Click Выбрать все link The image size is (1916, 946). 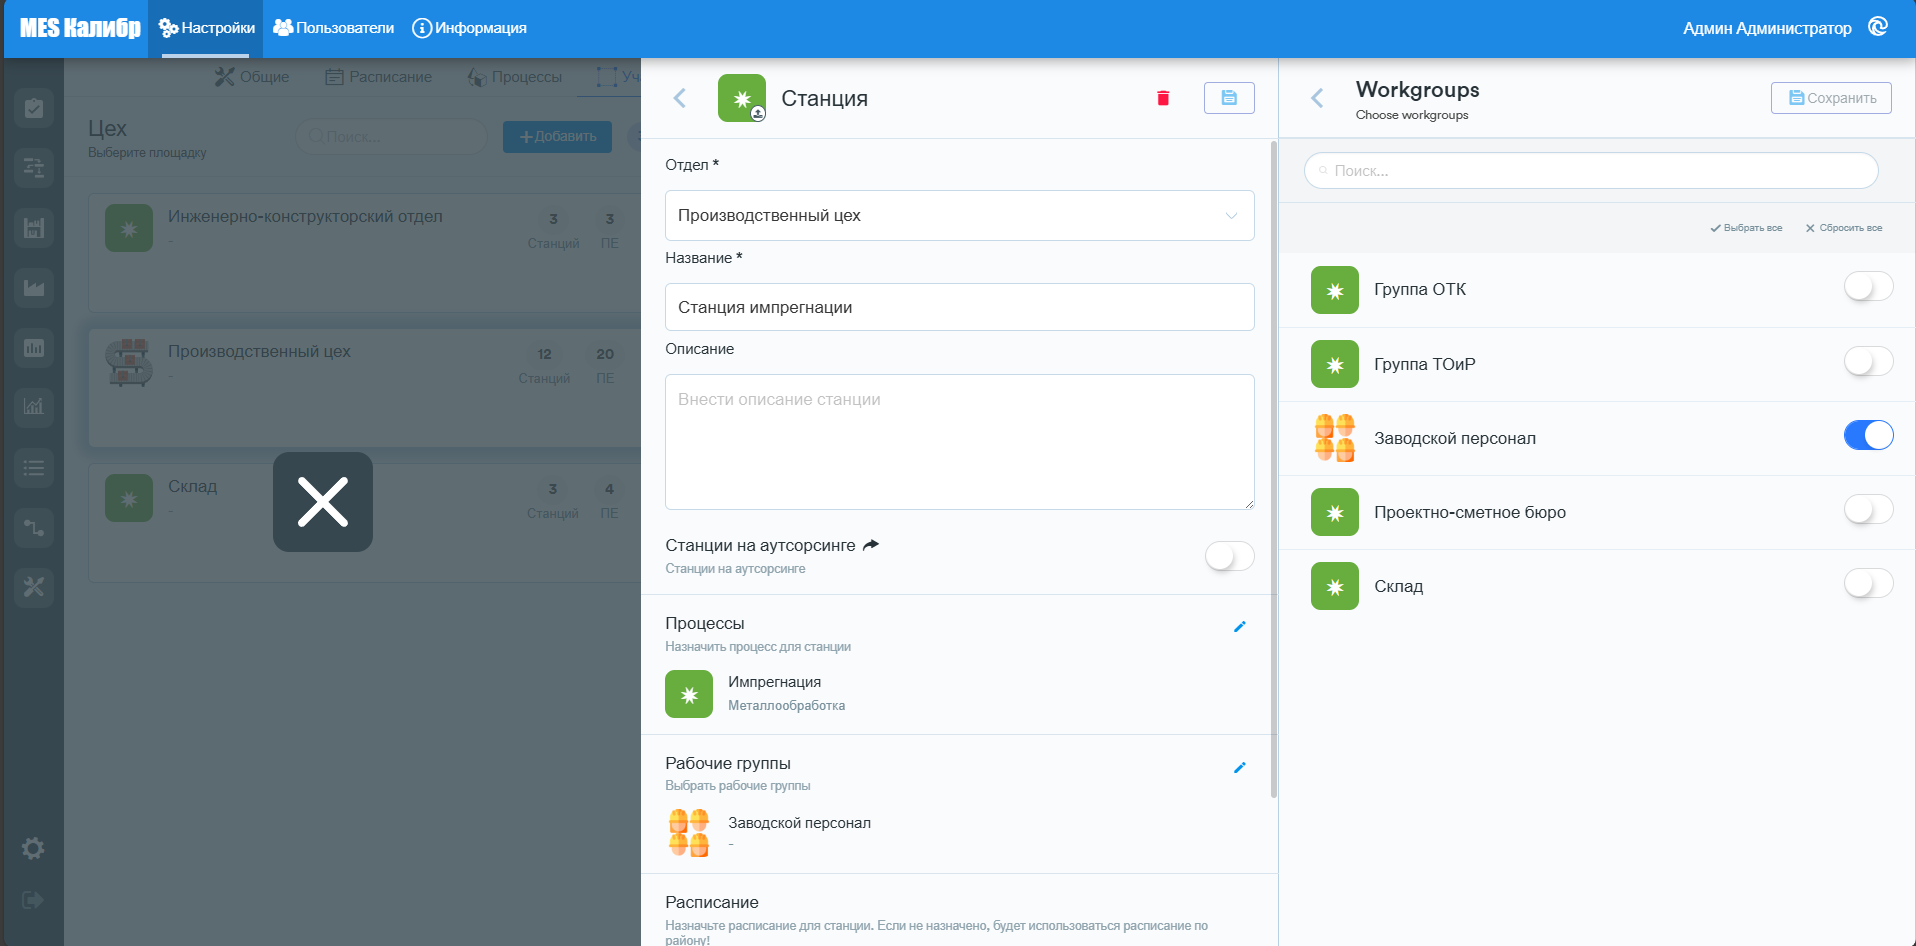1746,228
